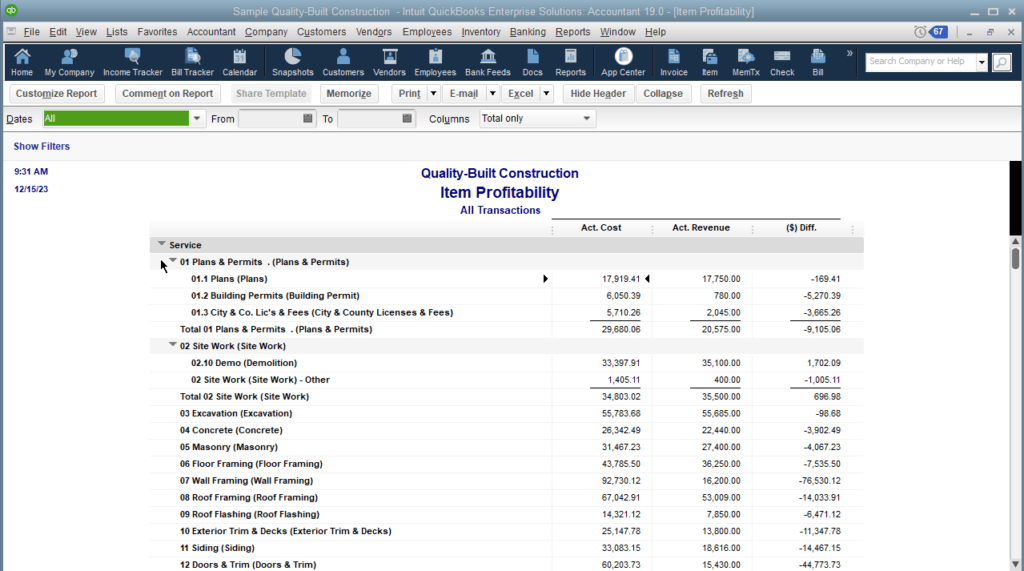This screenshot has width=1024, height=571.
Task: Open E-mail dropdown arrow
Action: (x=492, y=93)
